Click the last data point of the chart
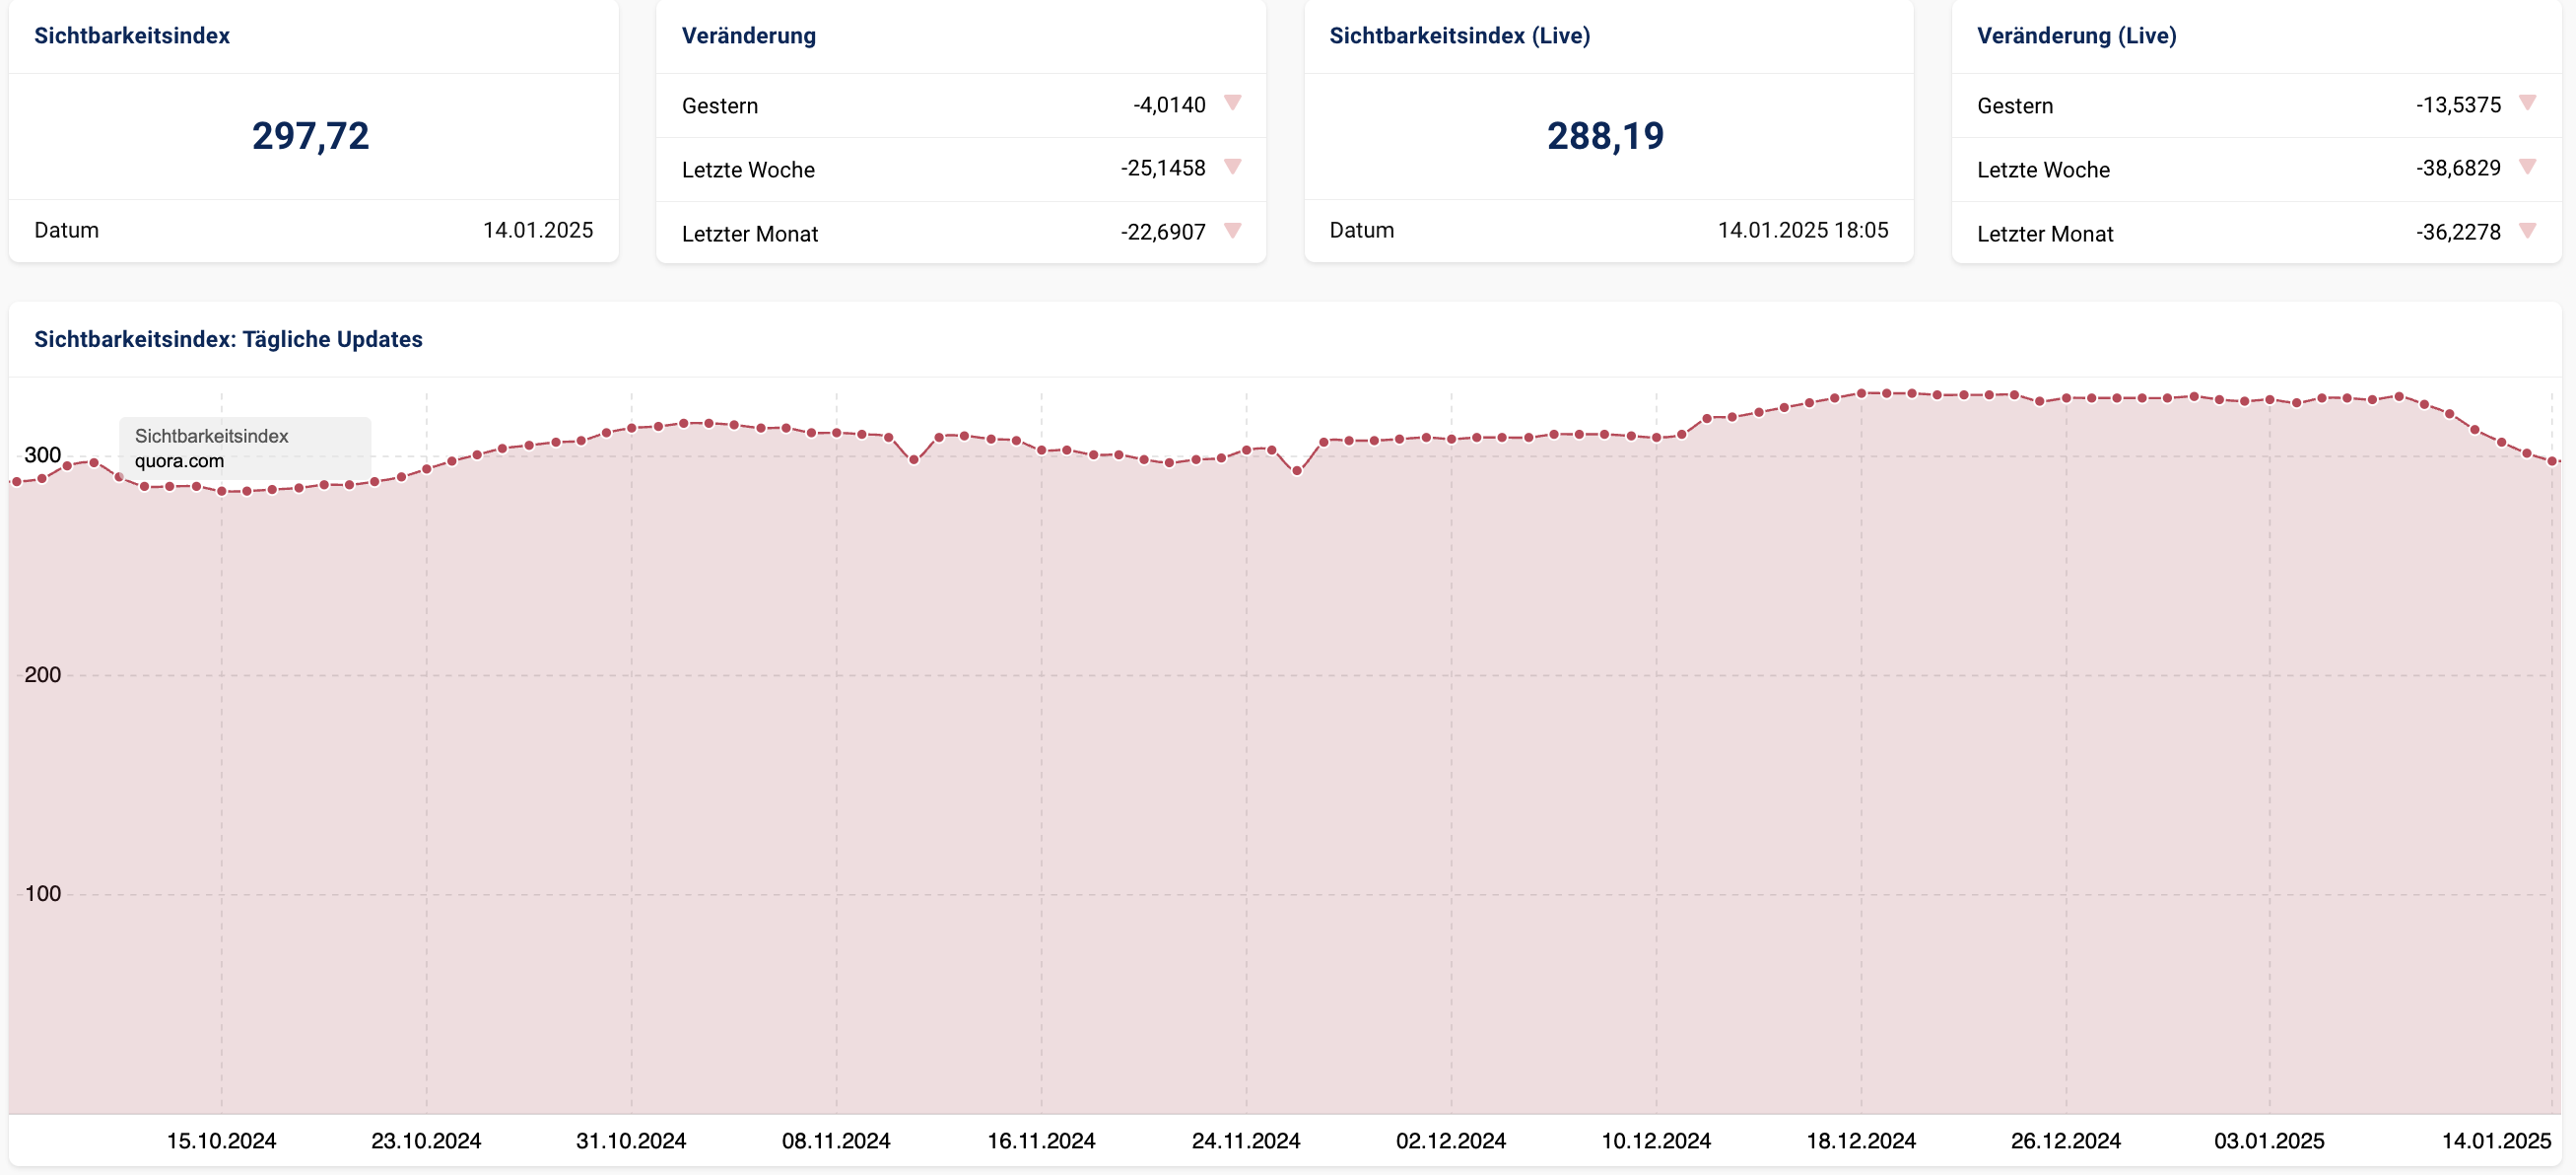The image size is (2576, 1175). [2552, 461]
